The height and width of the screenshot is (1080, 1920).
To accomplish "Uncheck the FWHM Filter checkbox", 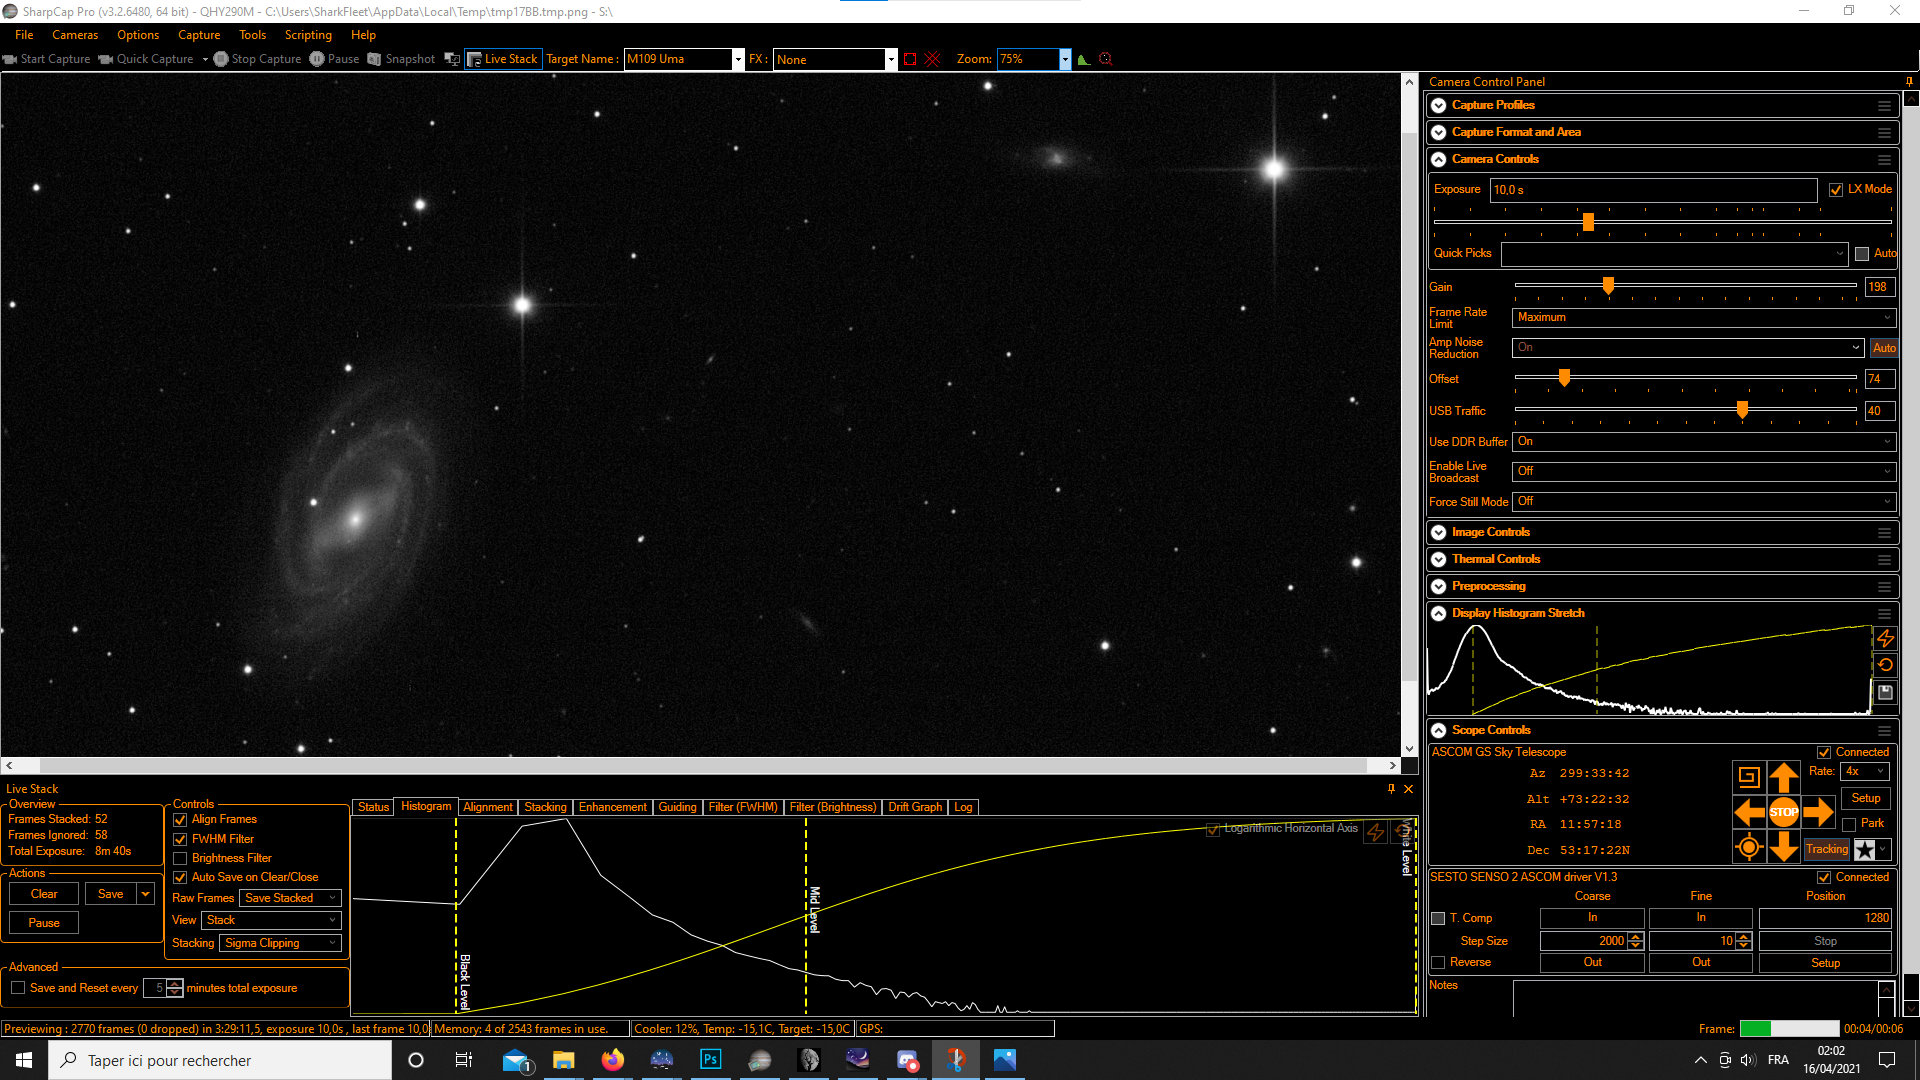I will point(180,840).
